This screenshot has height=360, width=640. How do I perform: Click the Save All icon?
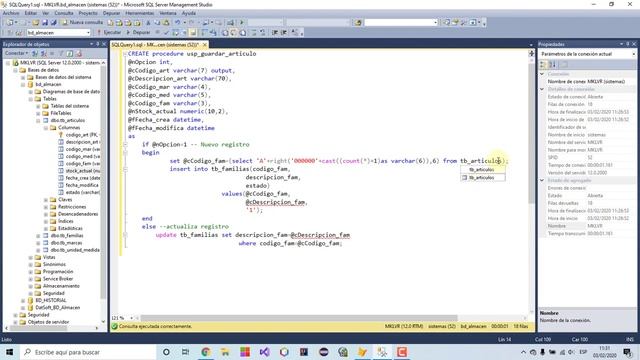pyautogui.click(x=53, y=22)
